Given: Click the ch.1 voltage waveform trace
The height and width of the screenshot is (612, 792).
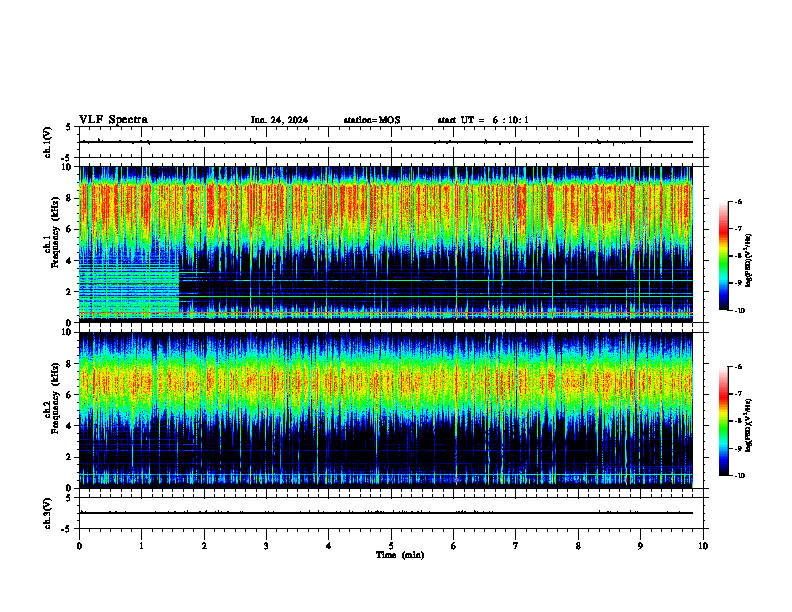Looking at the screenshot, I should [x=386, y=142].
